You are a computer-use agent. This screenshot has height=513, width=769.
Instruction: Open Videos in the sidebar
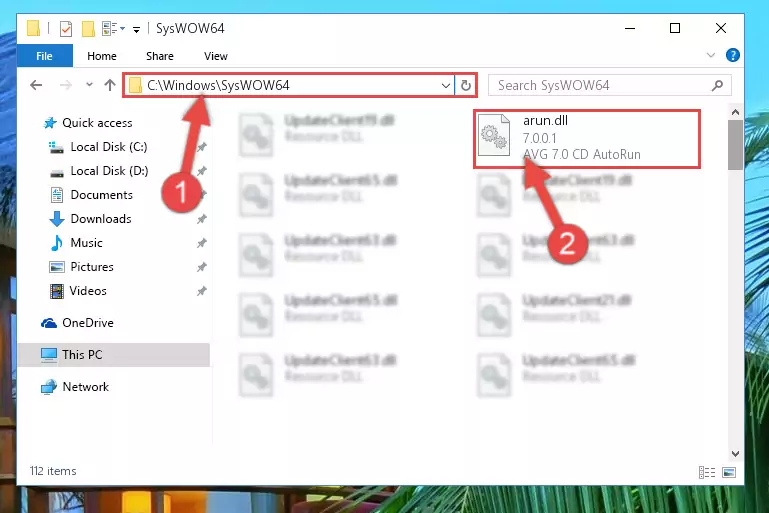click(88, 291)
